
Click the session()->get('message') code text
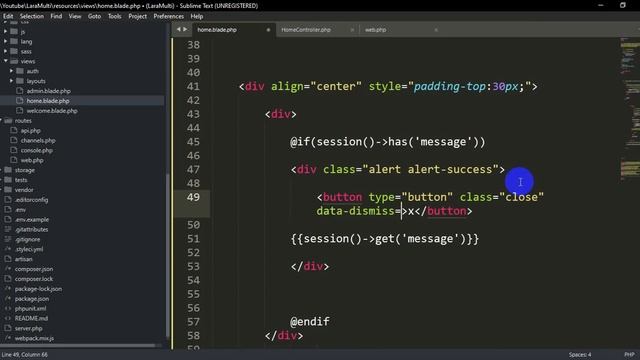tap(385, 239)
